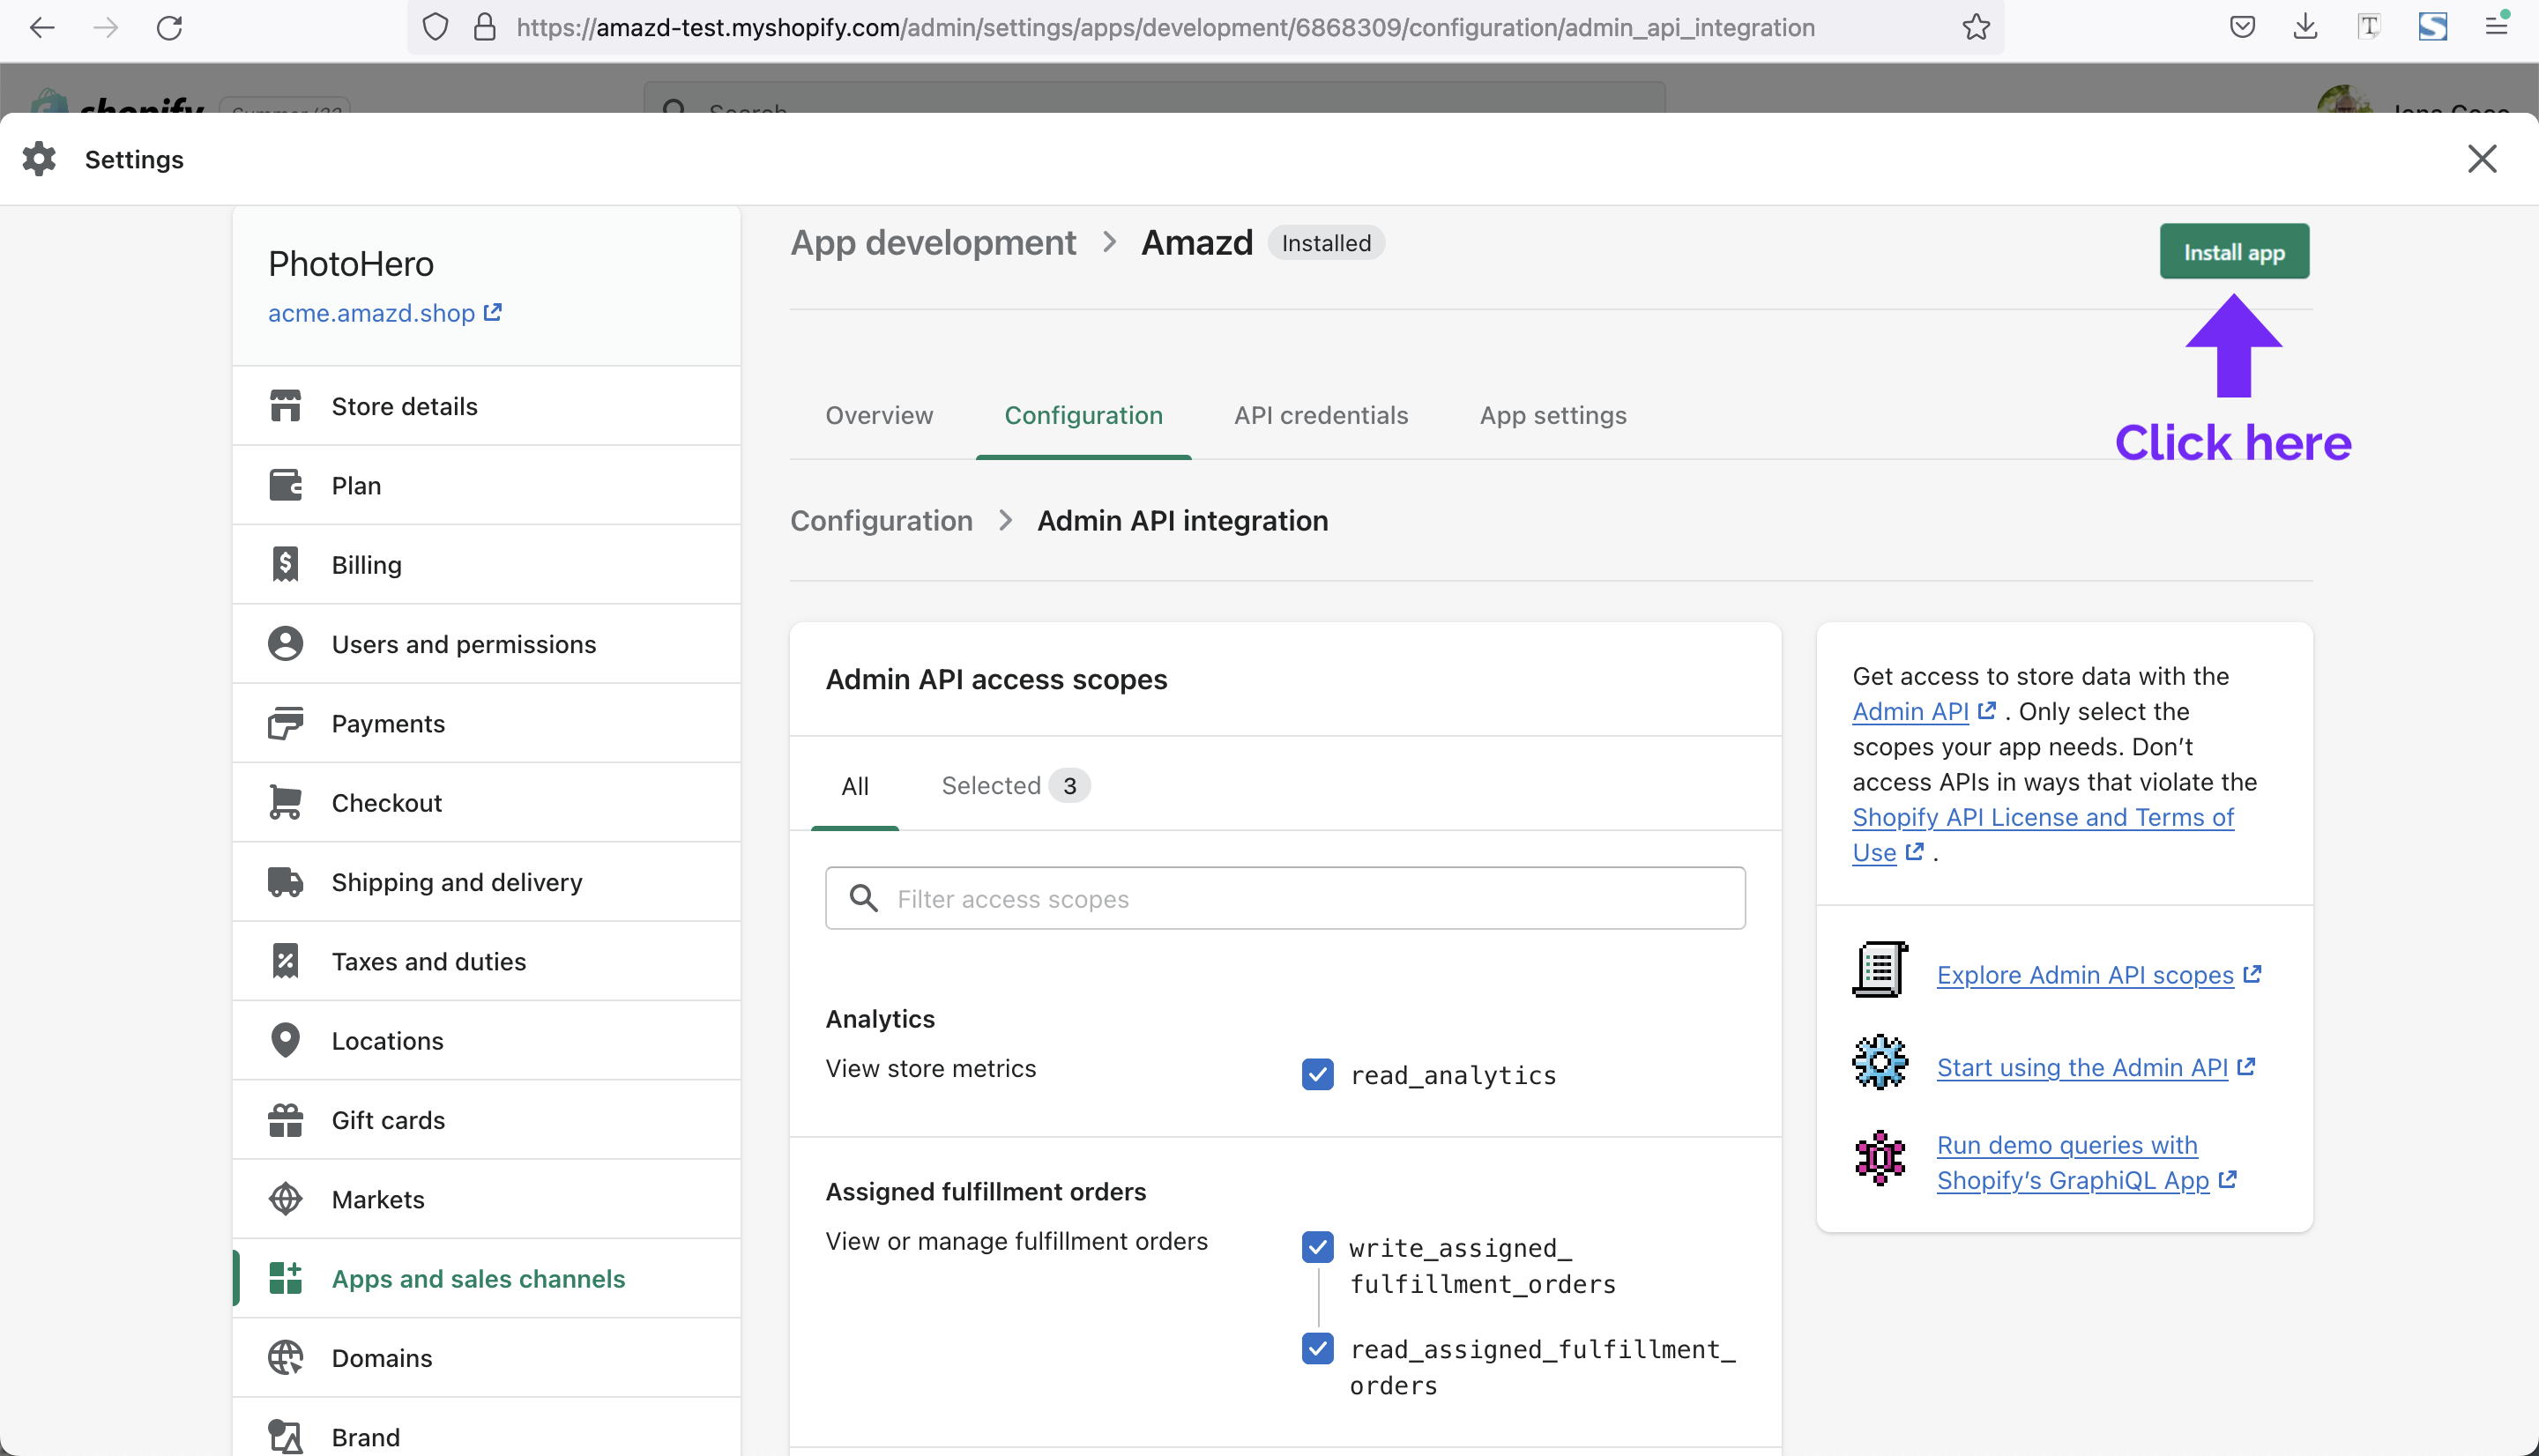2539x1456 pixels.
Task: Bookmark this page with star icon
Action: coord(1976,27)
